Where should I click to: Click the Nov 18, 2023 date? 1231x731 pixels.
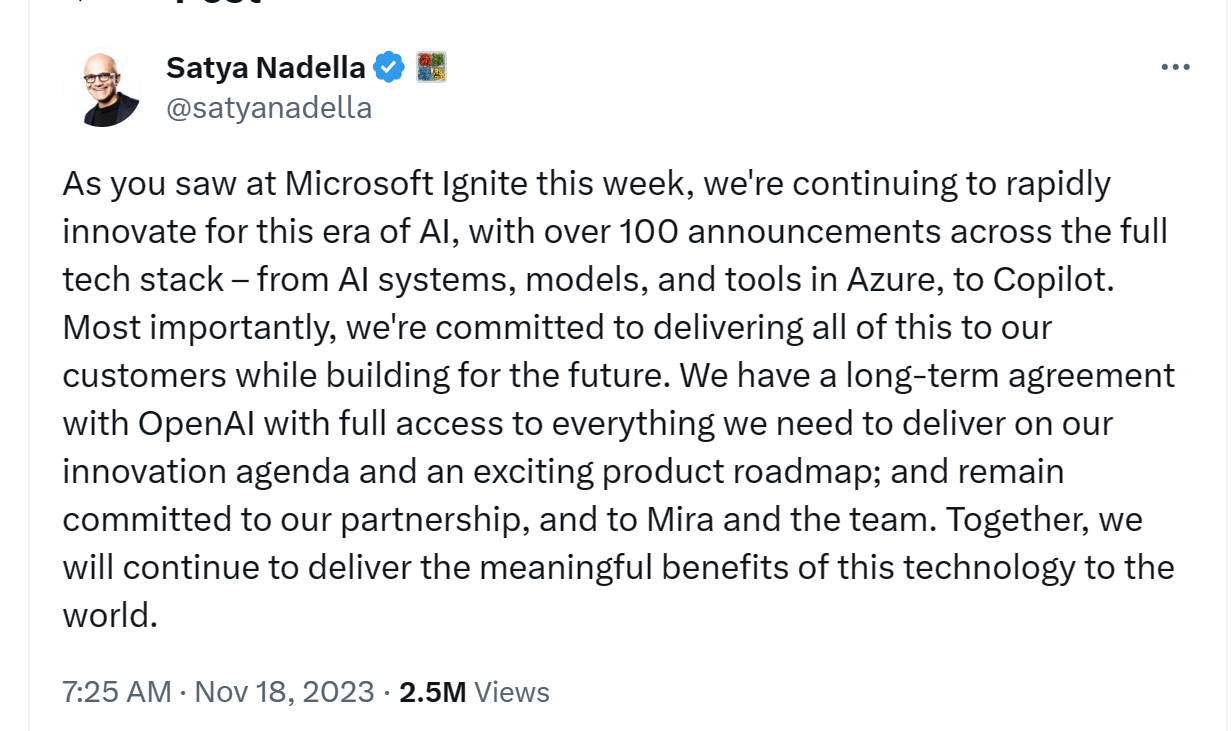pyautogui.click(x=284, y=692)
